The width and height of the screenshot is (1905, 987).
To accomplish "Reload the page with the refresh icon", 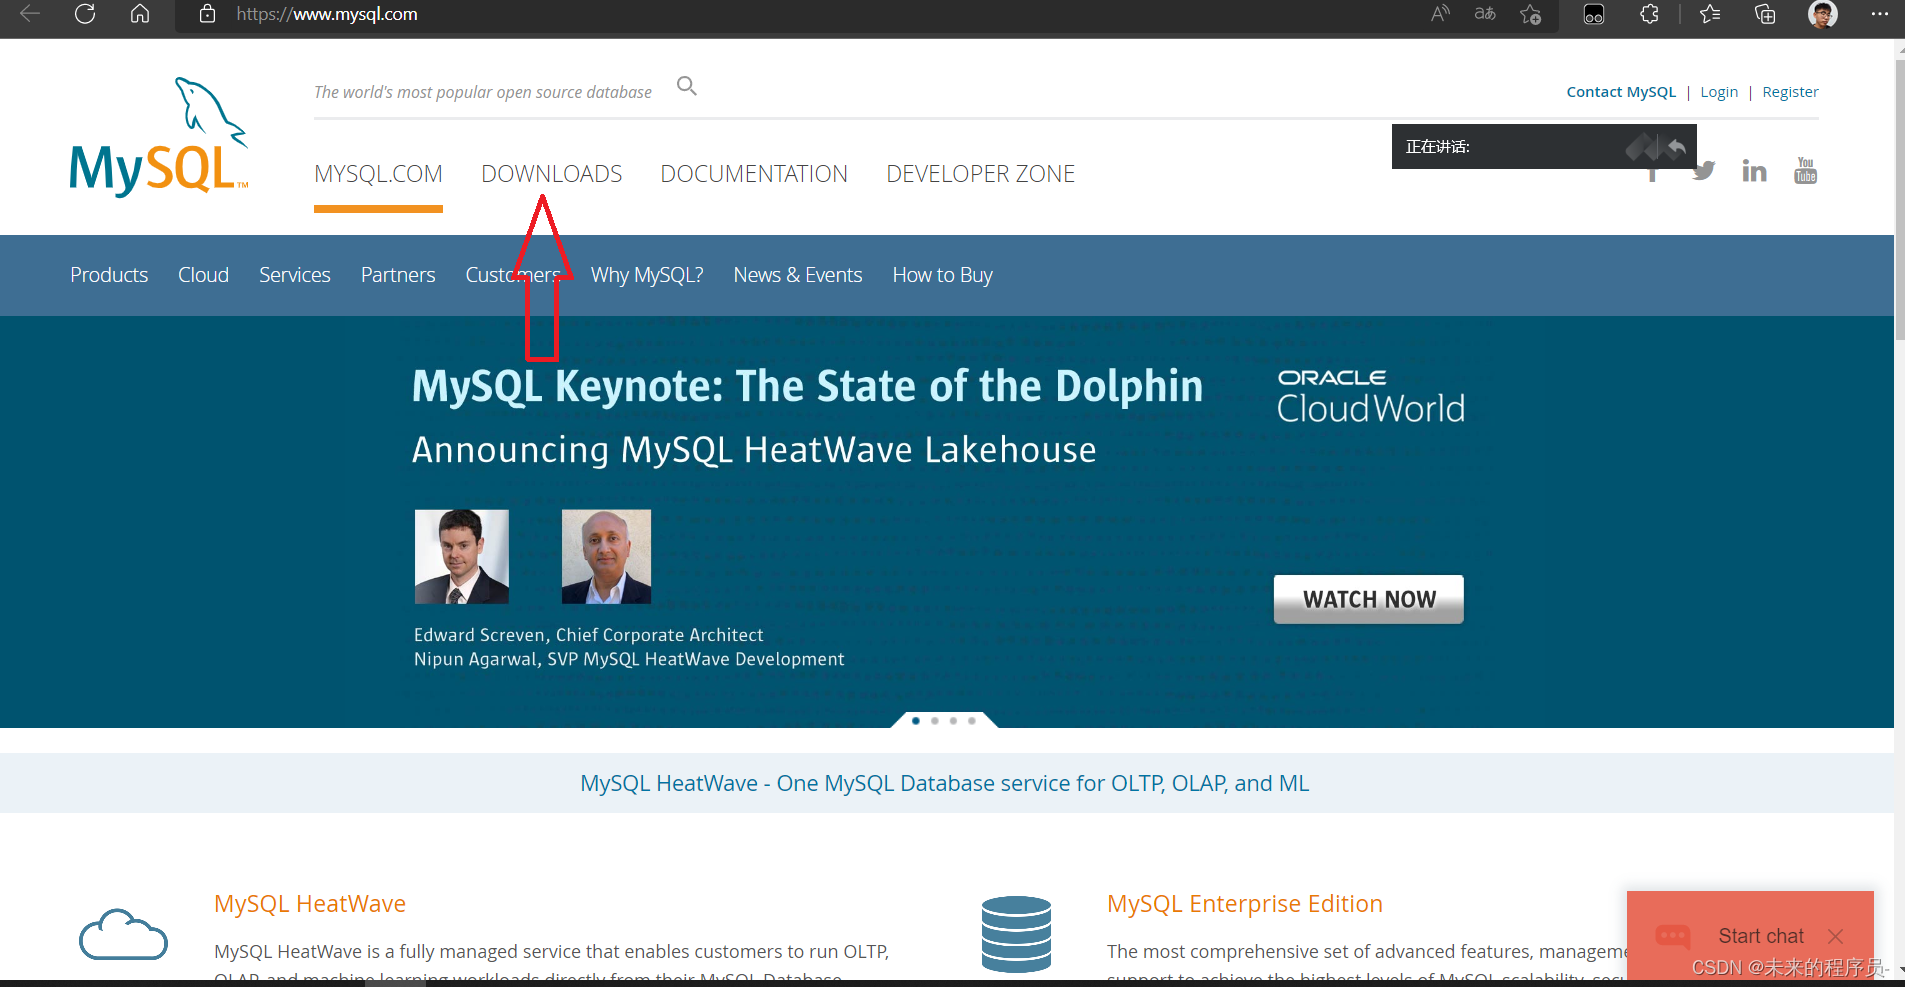I will [85, 14].
